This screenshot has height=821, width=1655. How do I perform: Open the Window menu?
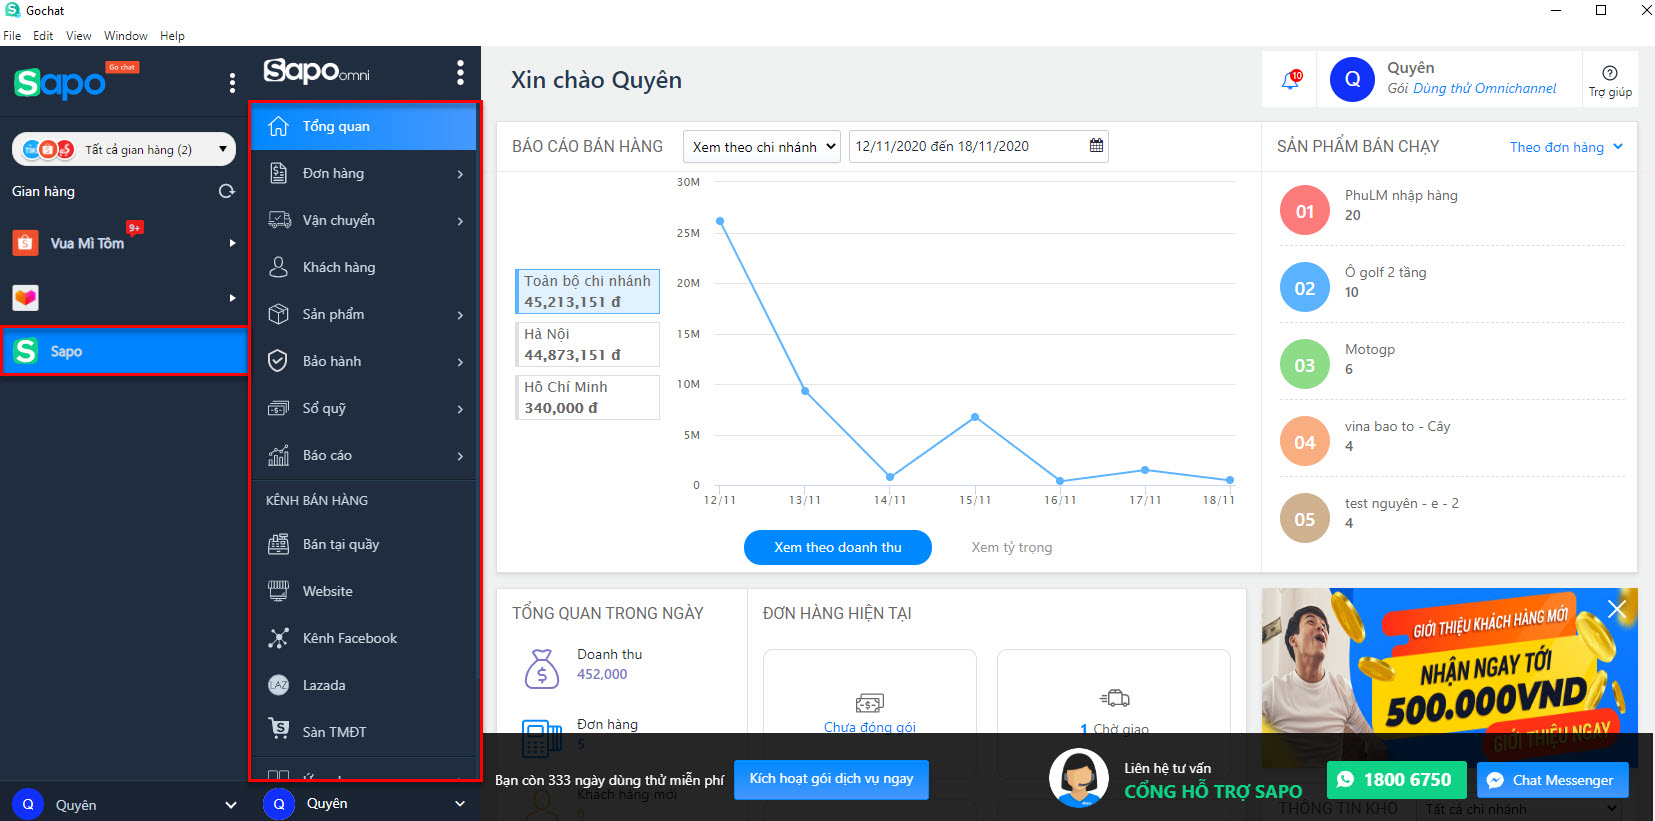[126, 36]
